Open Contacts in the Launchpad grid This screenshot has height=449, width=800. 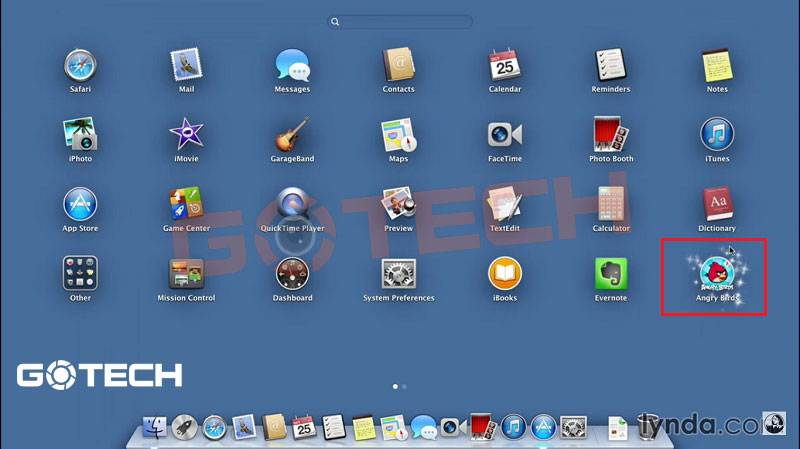(398, 65)
